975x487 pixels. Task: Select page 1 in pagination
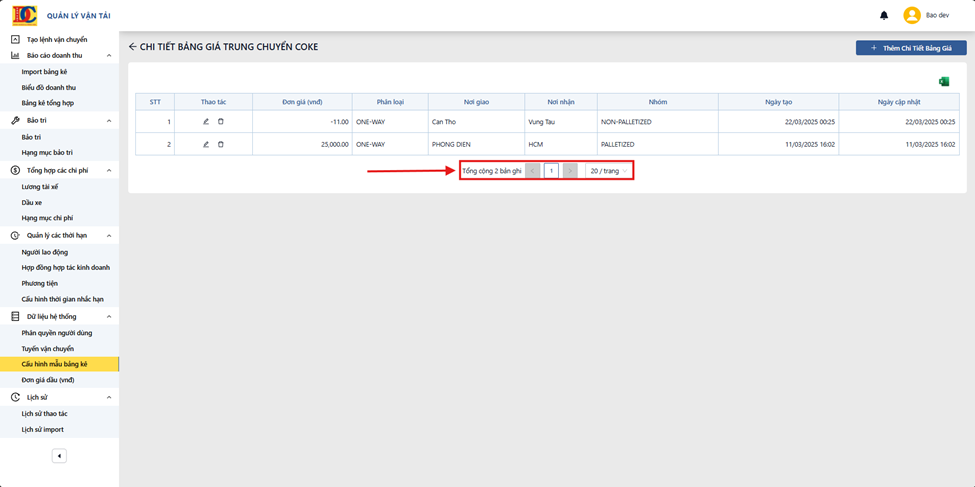click(x=551, y=170)
